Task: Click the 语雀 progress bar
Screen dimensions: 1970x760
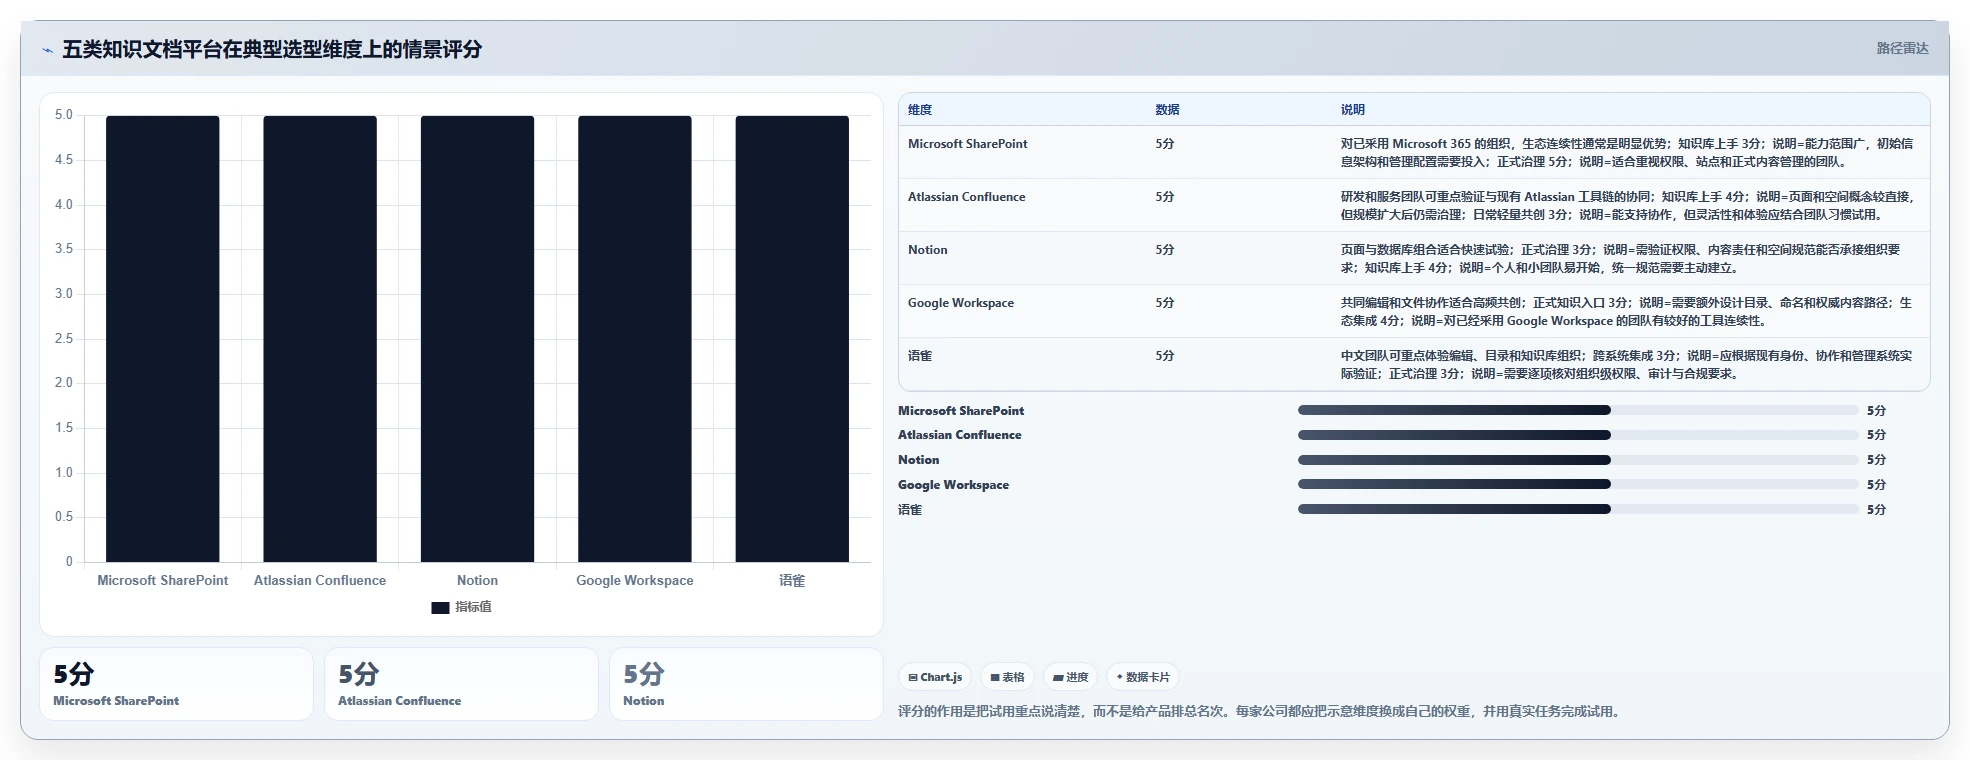Action: (1578, 509)
